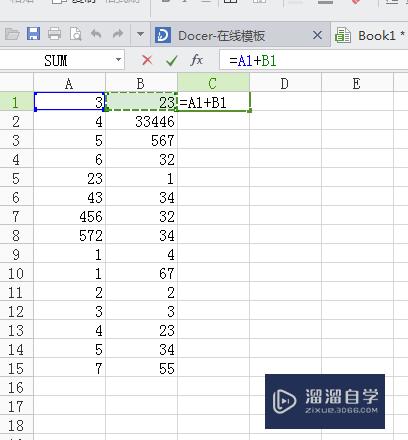Click cell A4 containing 6
The width and height of the screenshot is (408, 440).
pyautogui.click(x=69, y=158)
